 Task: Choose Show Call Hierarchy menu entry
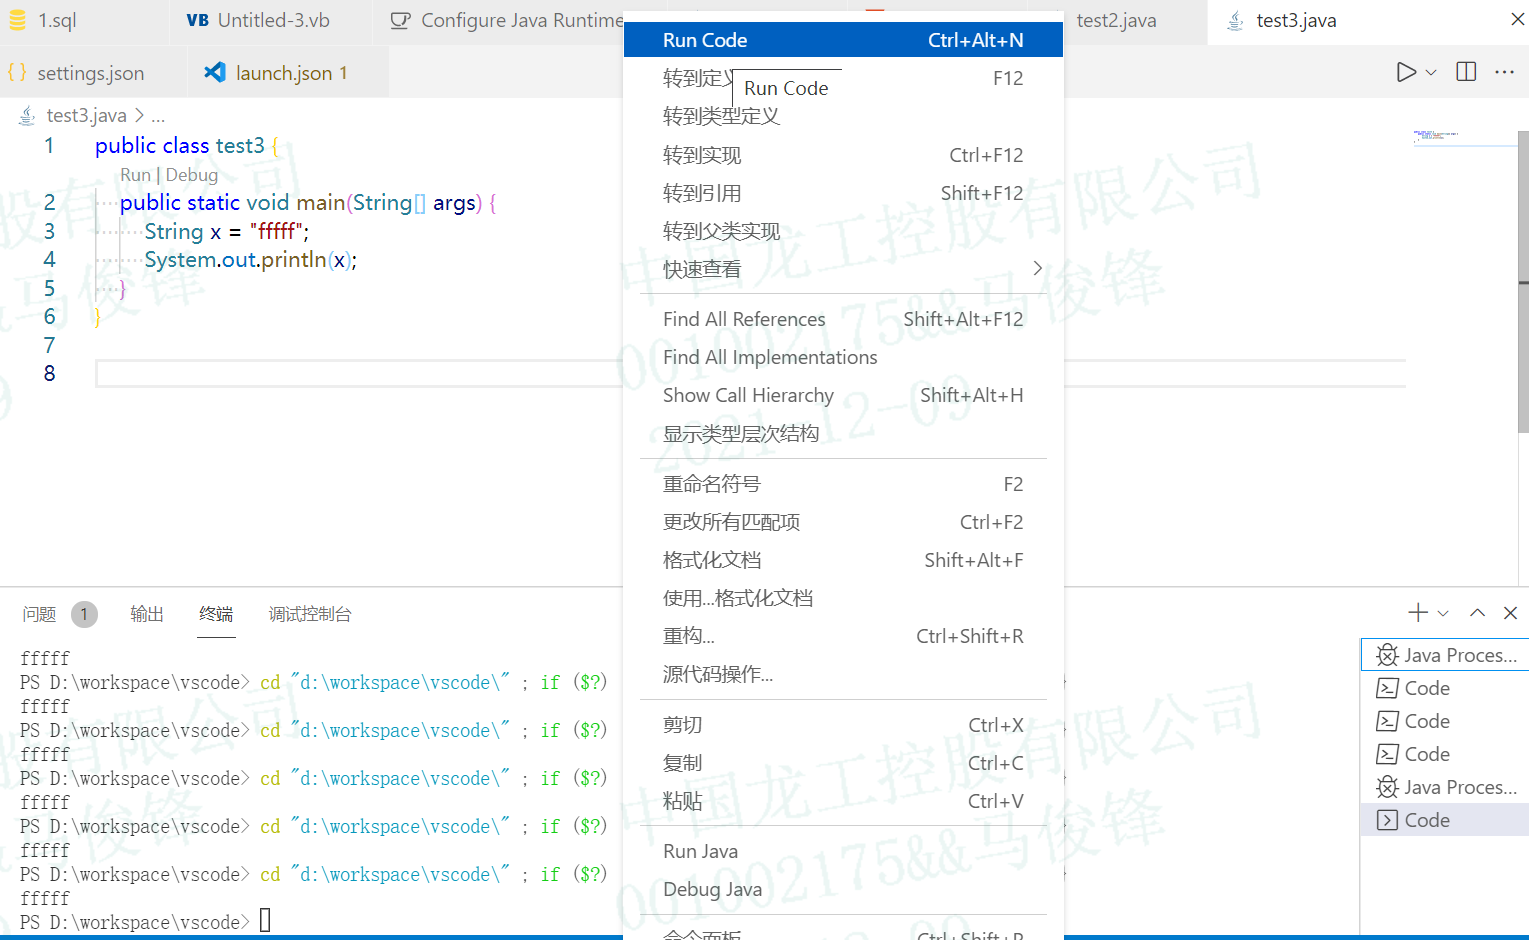coord(843,395)
